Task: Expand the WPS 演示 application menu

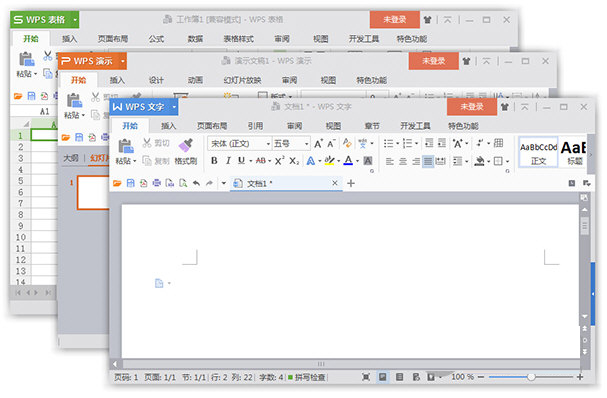Action: [x=123, y=61]
